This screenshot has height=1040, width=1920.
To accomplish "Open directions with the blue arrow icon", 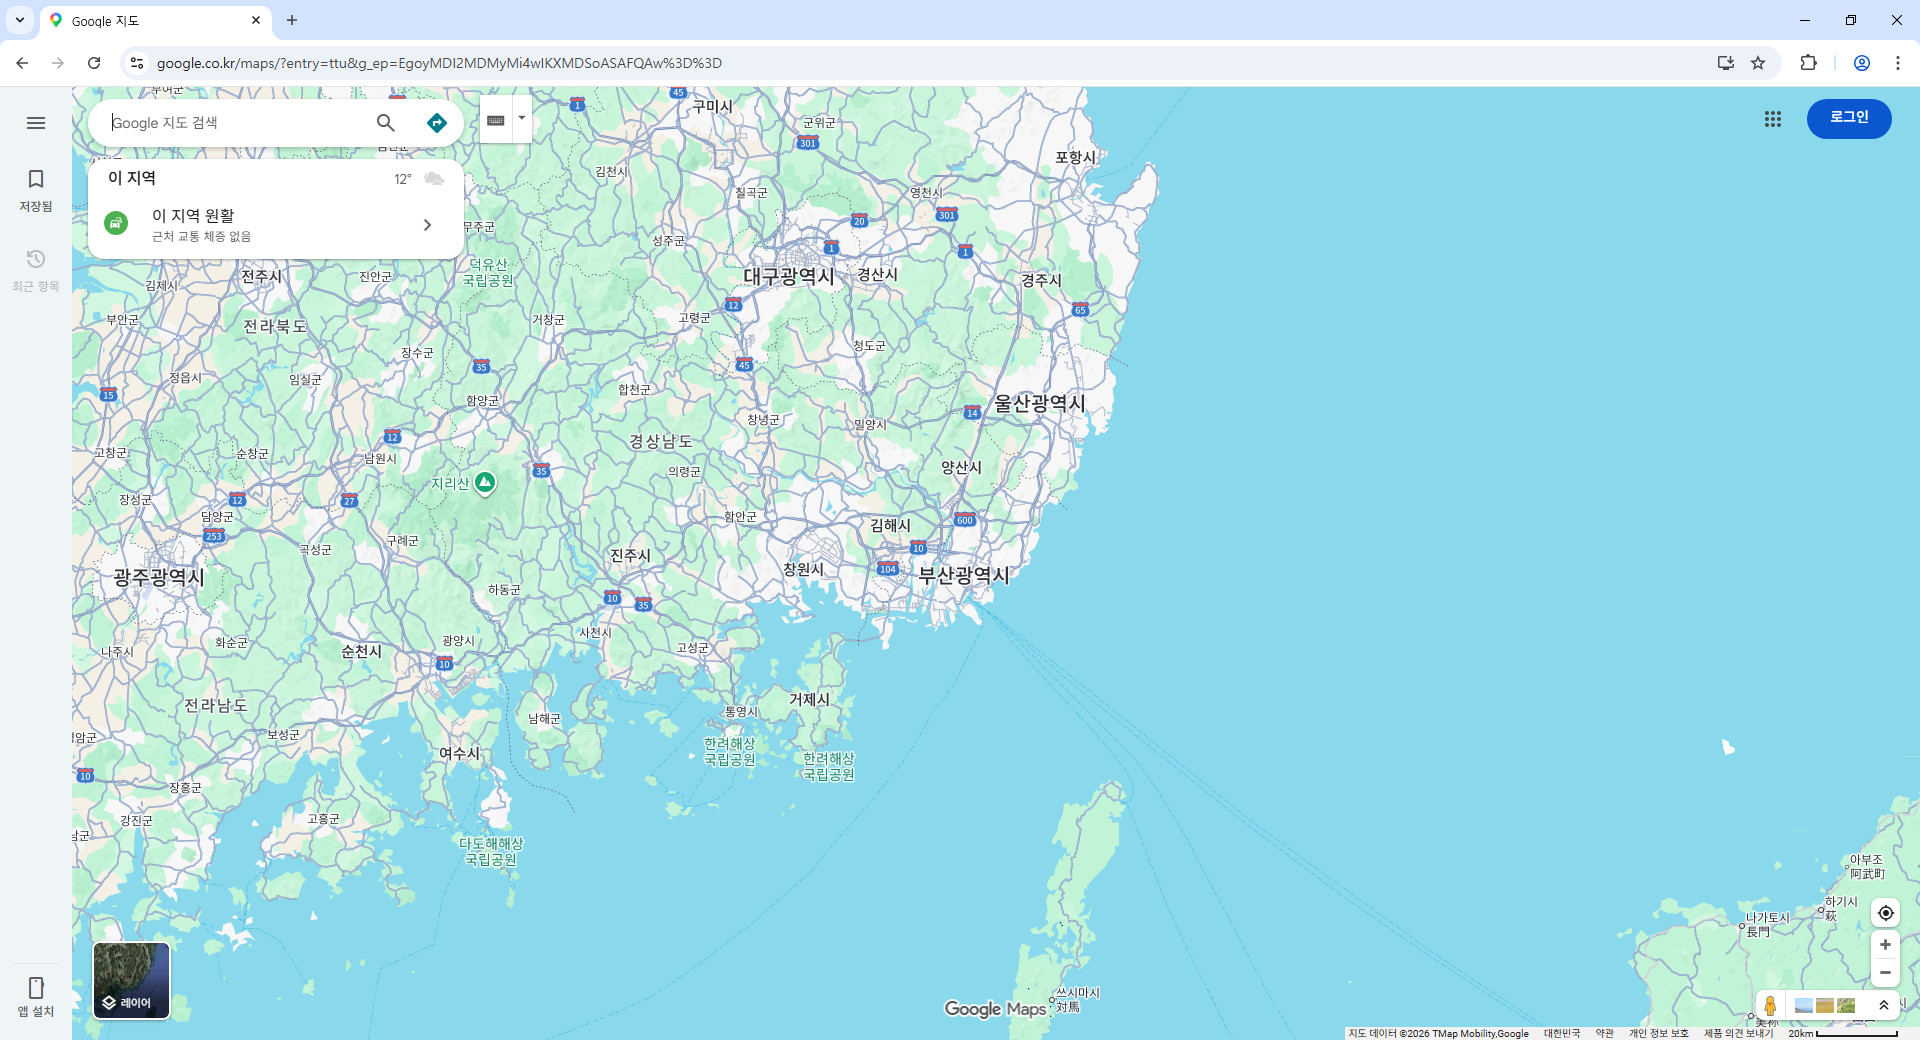I will coord(437,123).
